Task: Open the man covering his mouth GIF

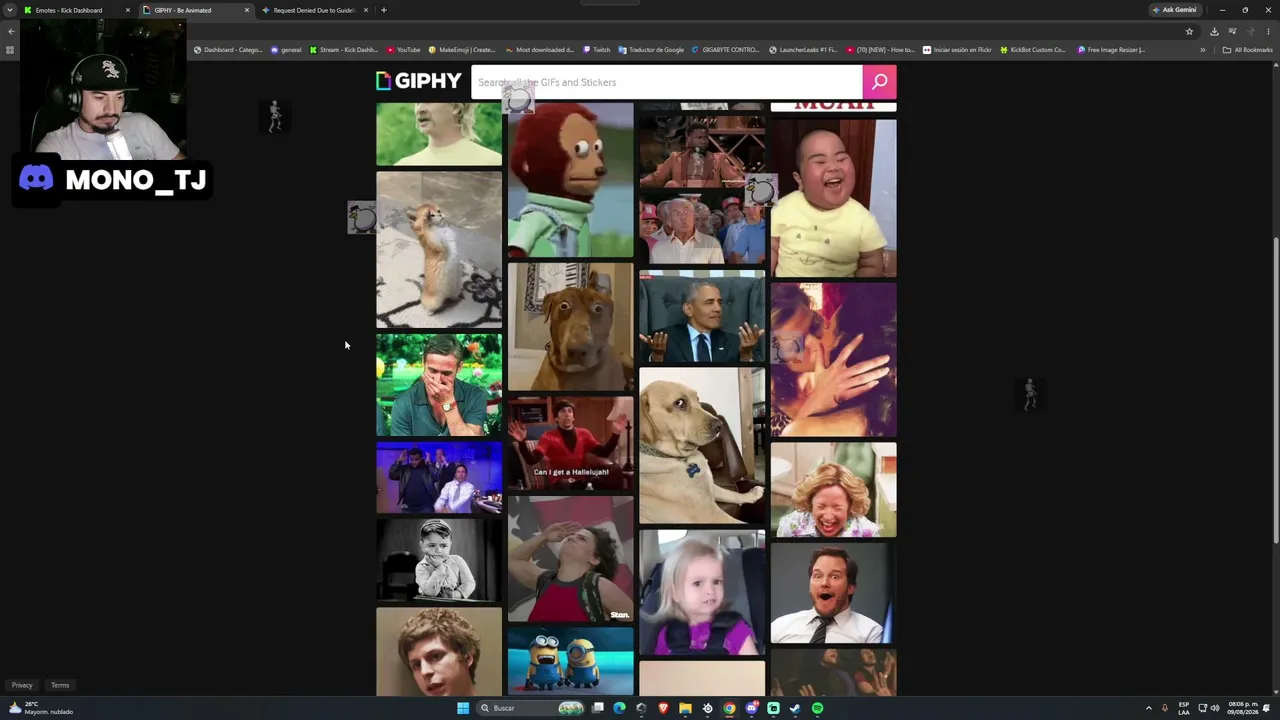Action: click(439, 385)
